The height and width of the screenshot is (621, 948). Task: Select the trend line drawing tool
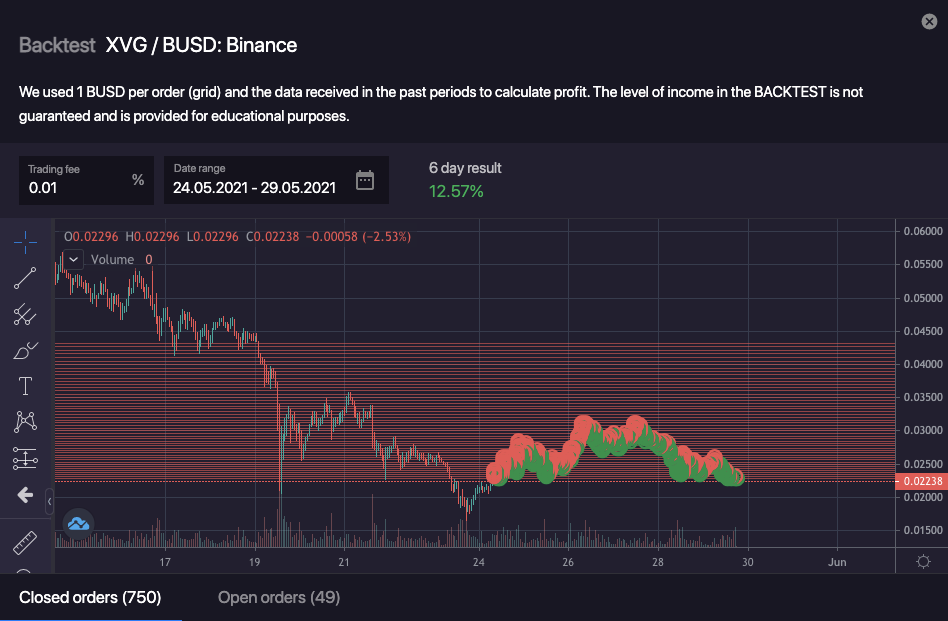click(x=26, y=279)
